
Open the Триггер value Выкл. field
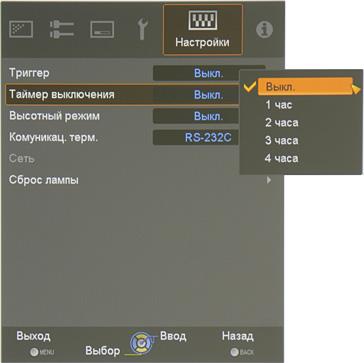pyautogui.click(x=209, y=73)
